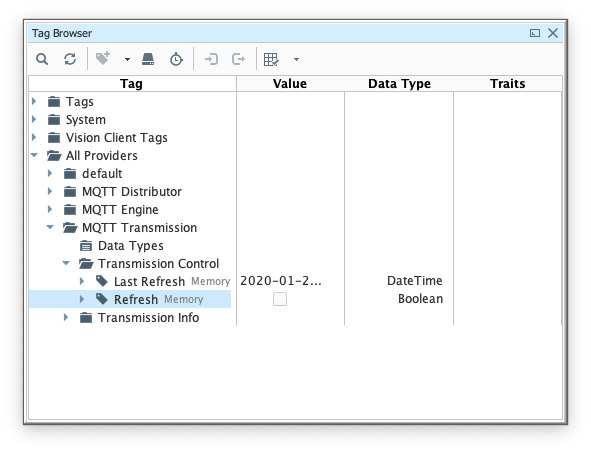The height and width of the screenshot is (452, 591).
Task: Expand the Tags folder
Action: click(34, 101)
